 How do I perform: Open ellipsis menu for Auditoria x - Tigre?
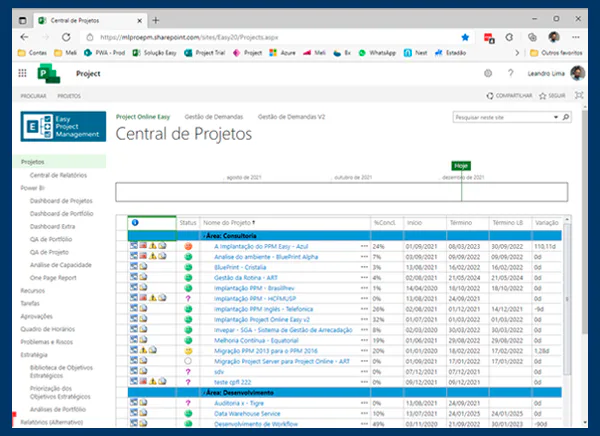364,403
